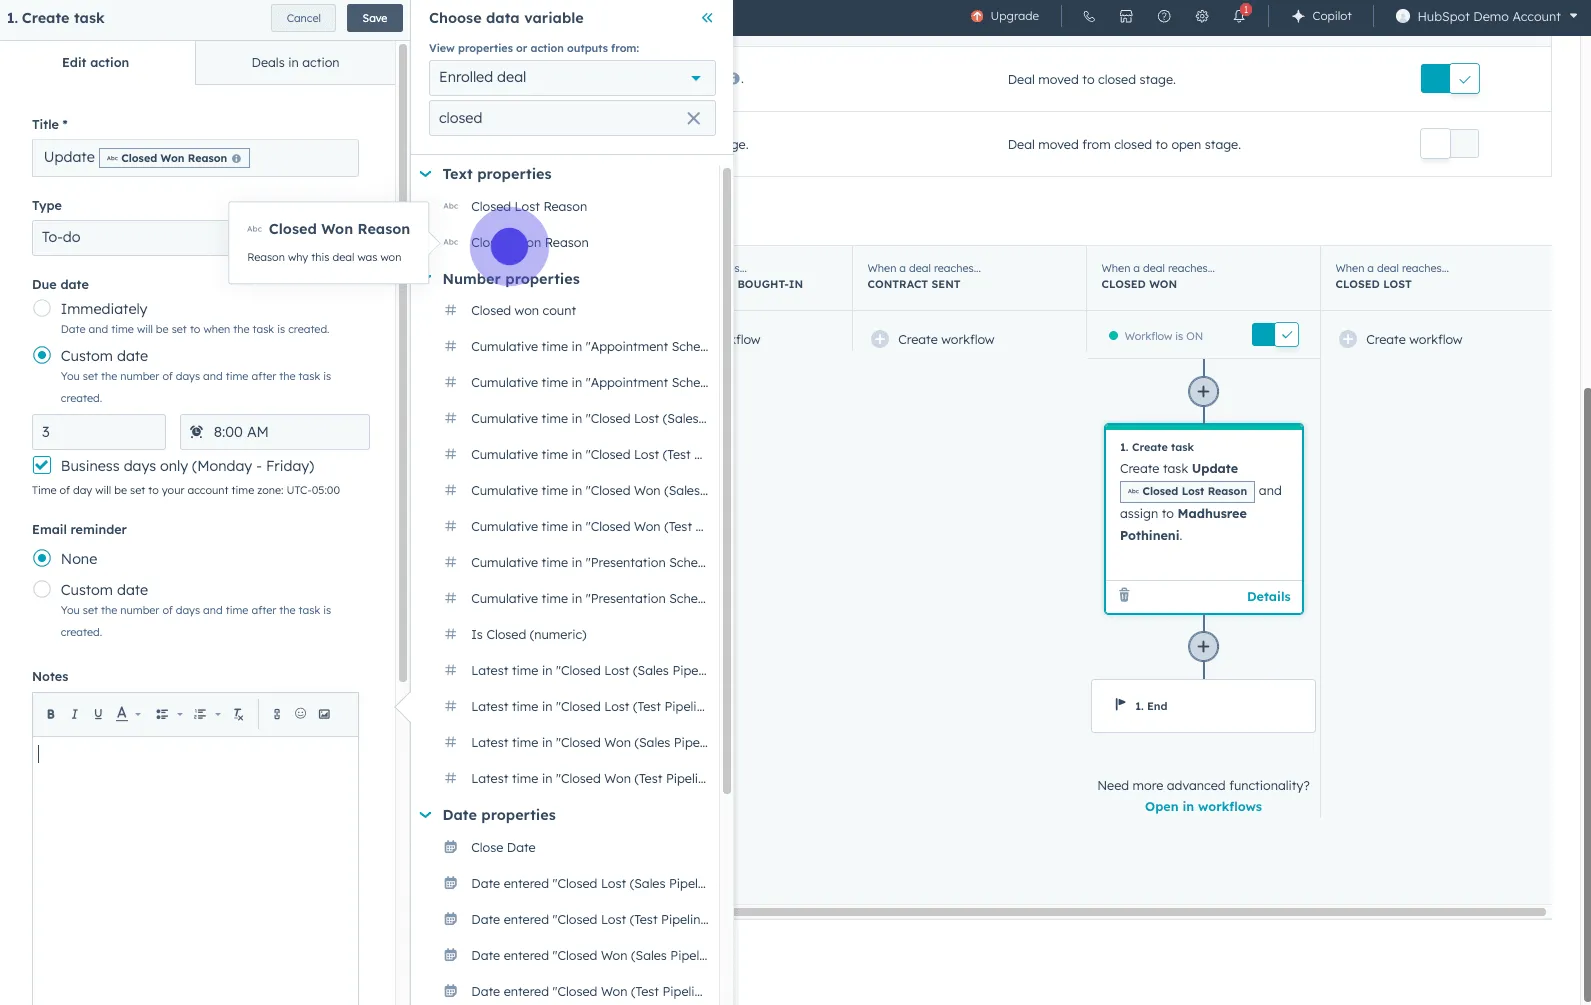This screenshot has width=1591, height=1005.
Task: Switch to Deals in action tab
Action: pos(295,62)
